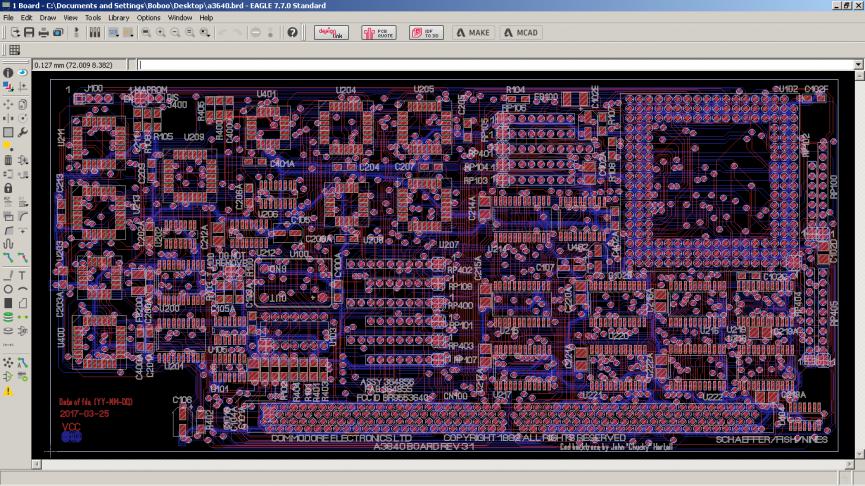
Task: Expand the command line history dropdown
Action: 858,65
